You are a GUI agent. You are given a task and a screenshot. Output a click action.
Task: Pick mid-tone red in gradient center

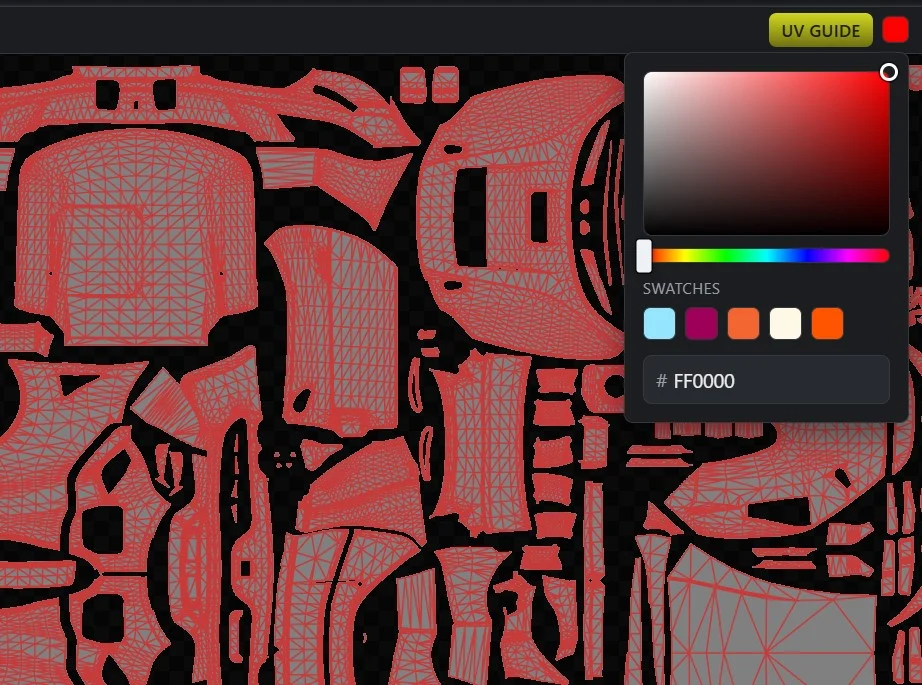(766, 154)
